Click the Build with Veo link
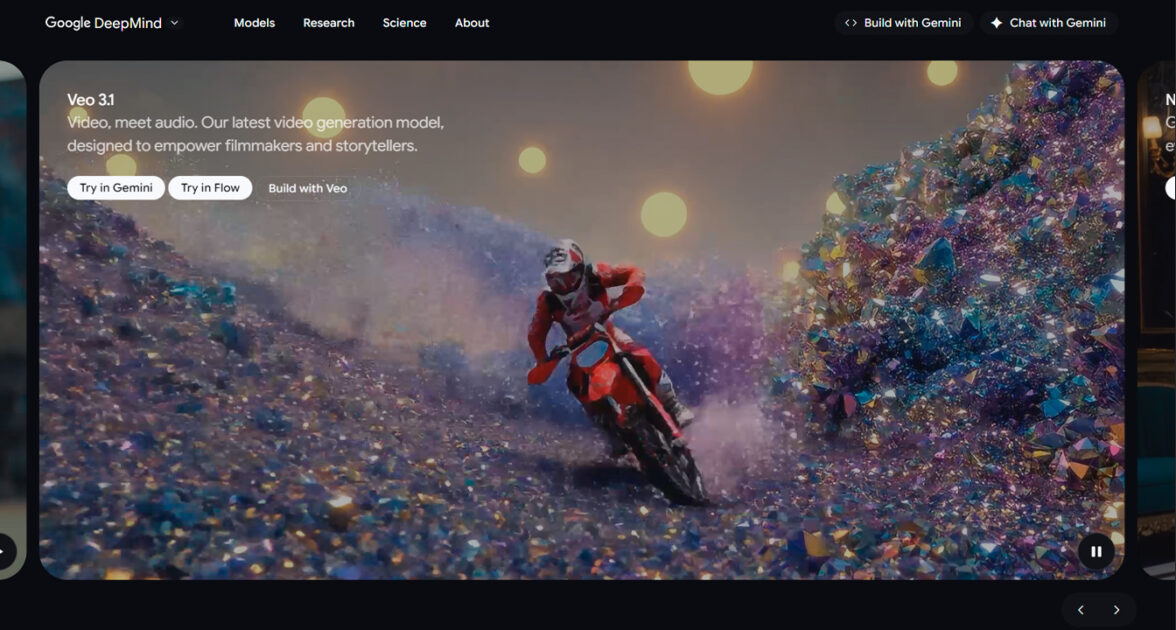1176x630 pixels. (x=308, y=188)
